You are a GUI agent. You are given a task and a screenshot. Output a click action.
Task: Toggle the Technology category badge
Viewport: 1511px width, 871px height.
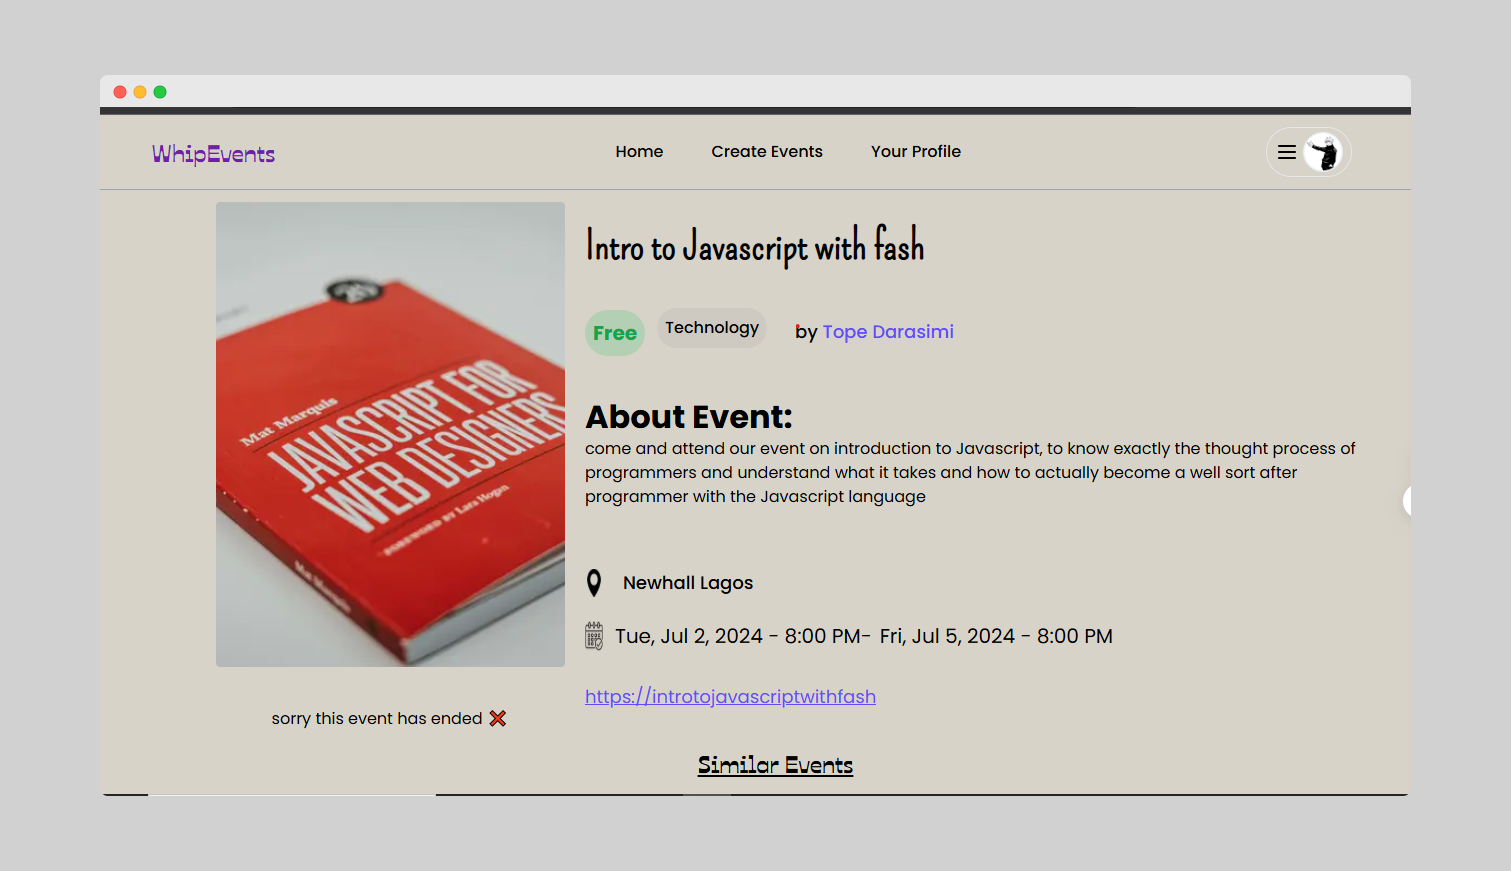click(711, 327)
